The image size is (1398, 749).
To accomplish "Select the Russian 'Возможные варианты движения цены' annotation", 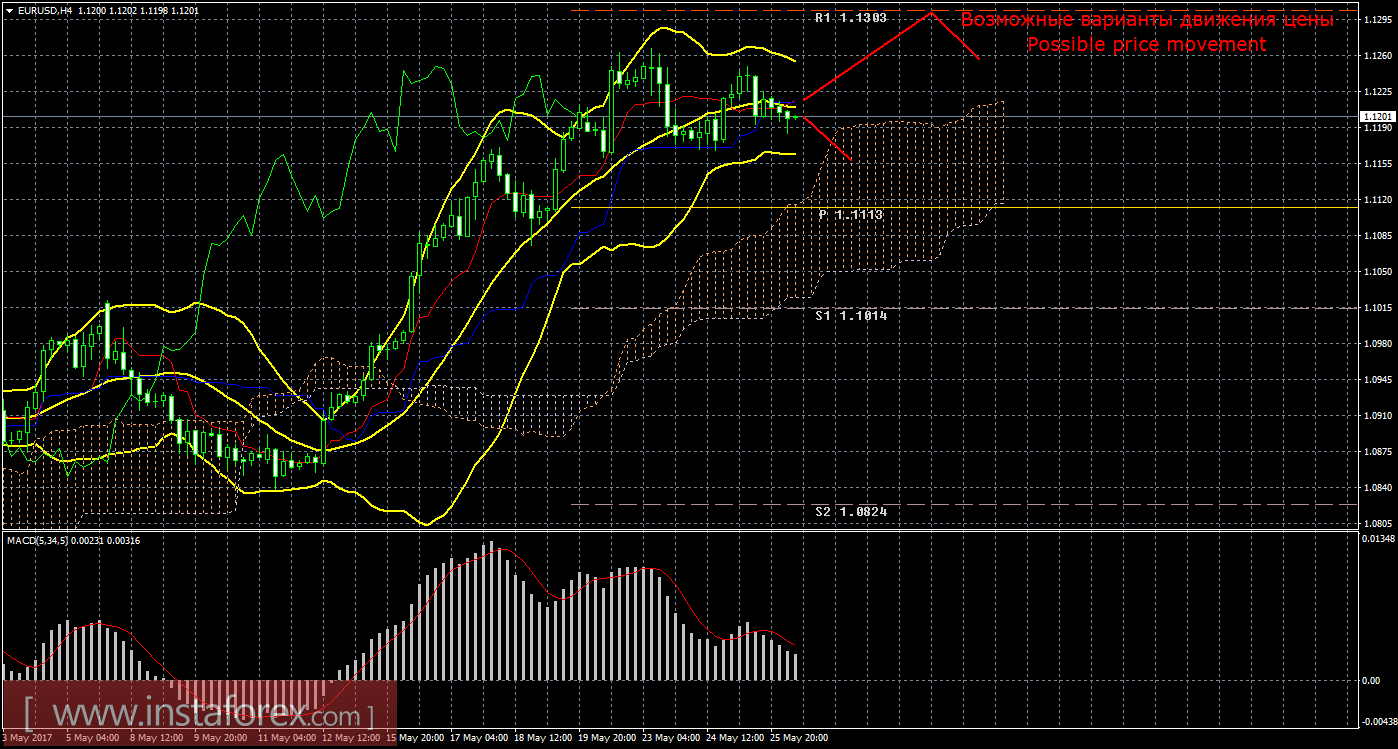I will (1147, 20).
